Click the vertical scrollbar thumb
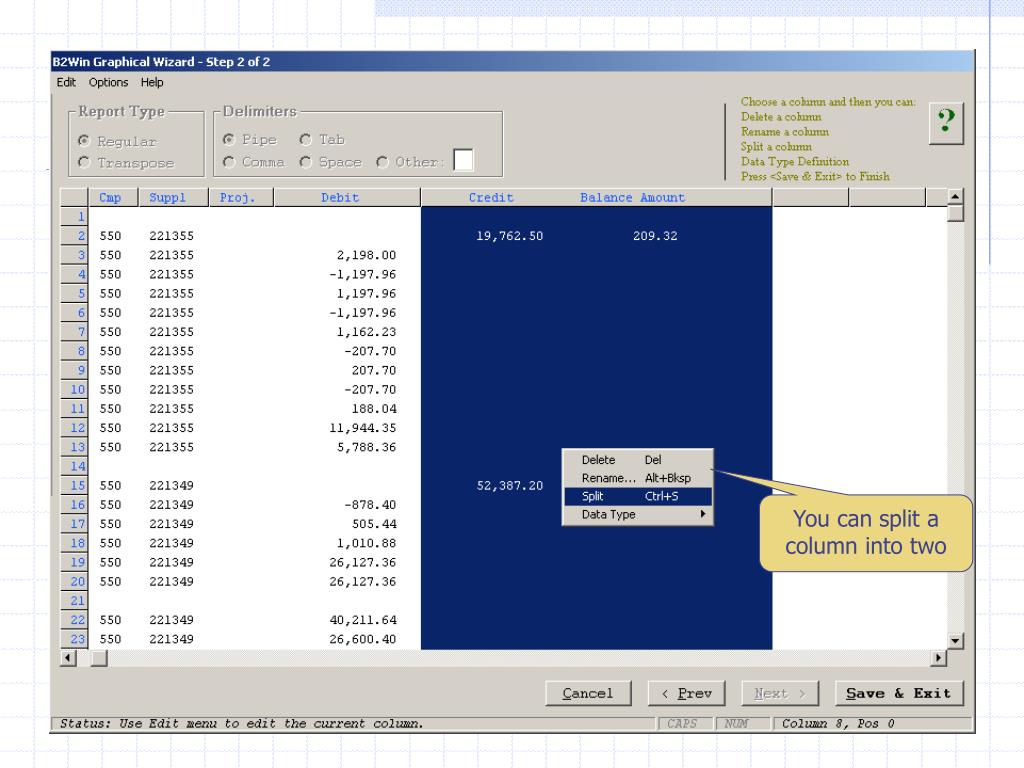The image size is (1024, 768). [955, 213]
